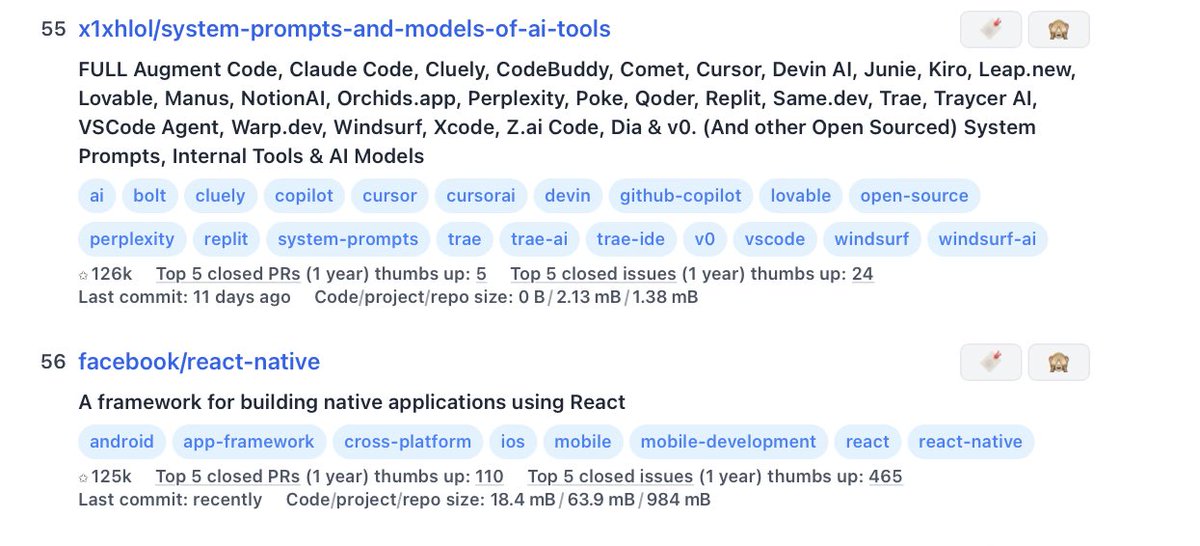Select the 'devin' topic tag
1200x546 pixels.
[x=567, y=196]
